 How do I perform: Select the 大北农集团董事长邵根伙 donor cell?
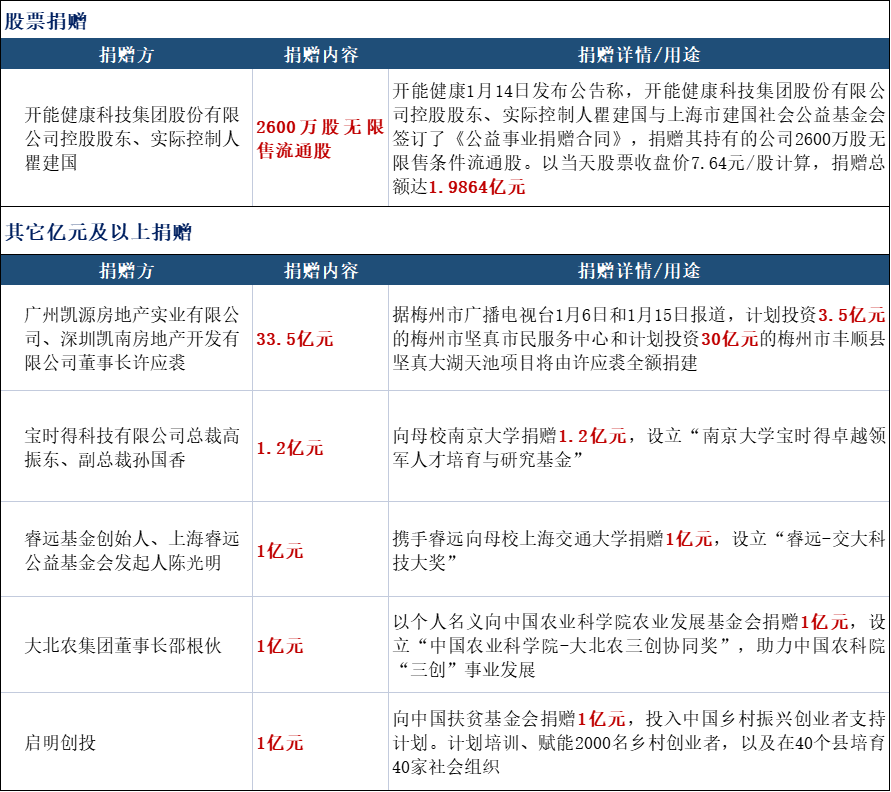[x=126, y=646]
